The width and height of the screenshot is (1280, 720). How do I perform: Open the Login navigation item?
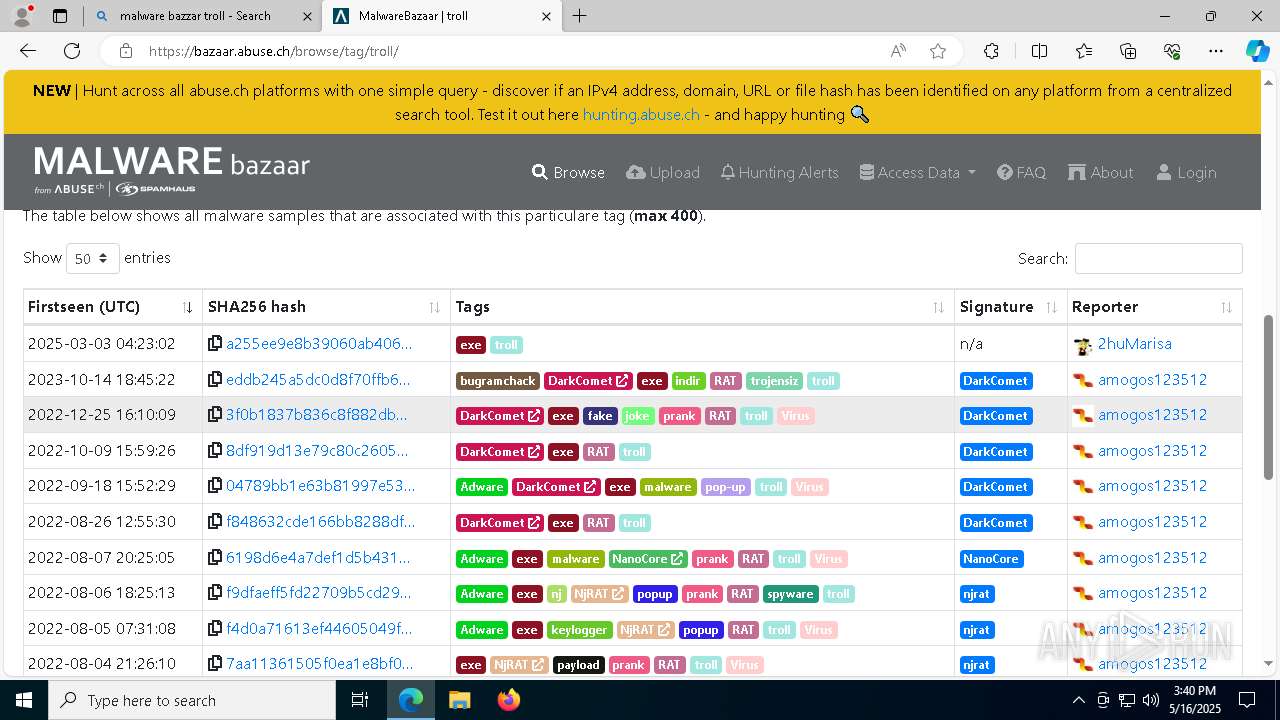1186,172
